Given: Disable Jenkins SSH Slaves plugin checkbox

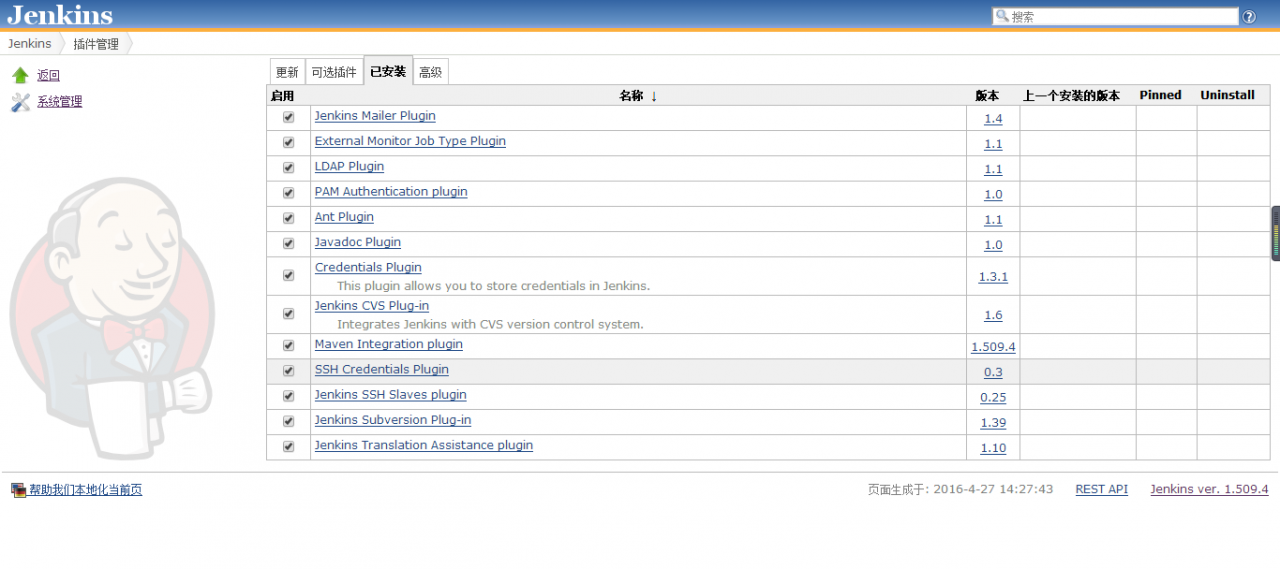Looking at the screenshot, I should (289, 396).
